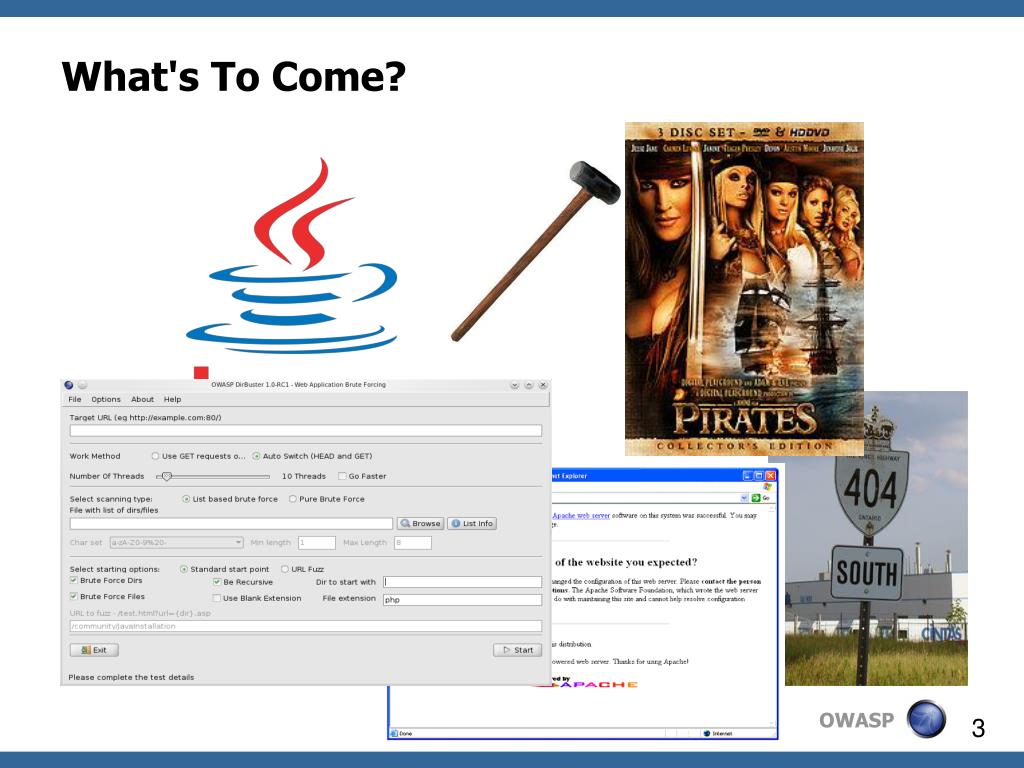Close the DirBuster window
Image resolution: width=1024 pixels, height=768 pixels.
543,385
